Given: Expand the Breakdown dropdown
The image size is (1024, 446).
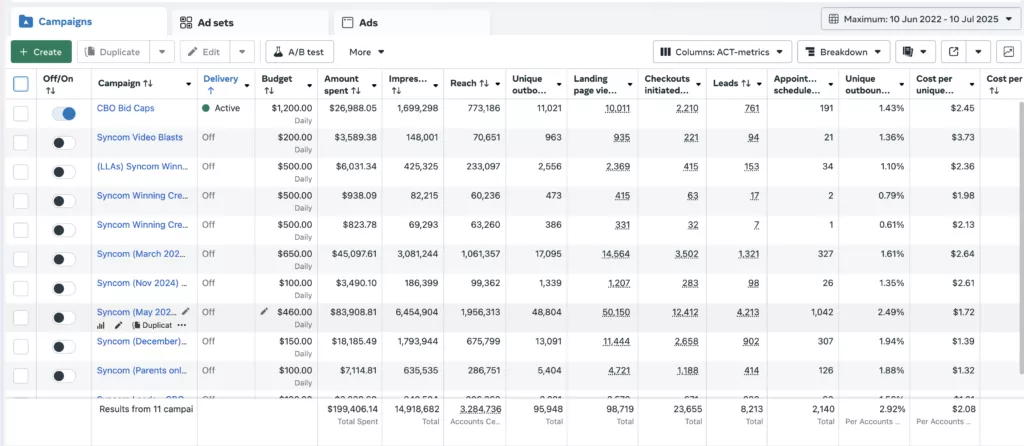Looking at the screenshot, I should tap(843, 51).
